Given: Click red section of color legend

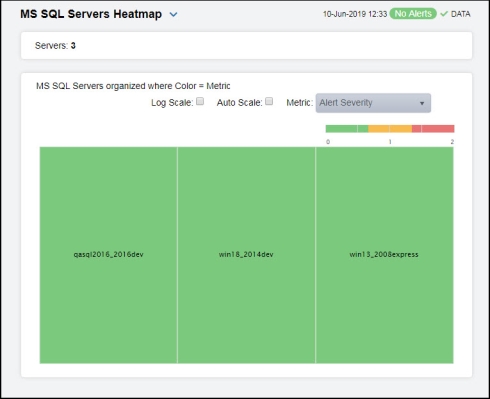Looking at the screenshot, I should coord(433,129).
